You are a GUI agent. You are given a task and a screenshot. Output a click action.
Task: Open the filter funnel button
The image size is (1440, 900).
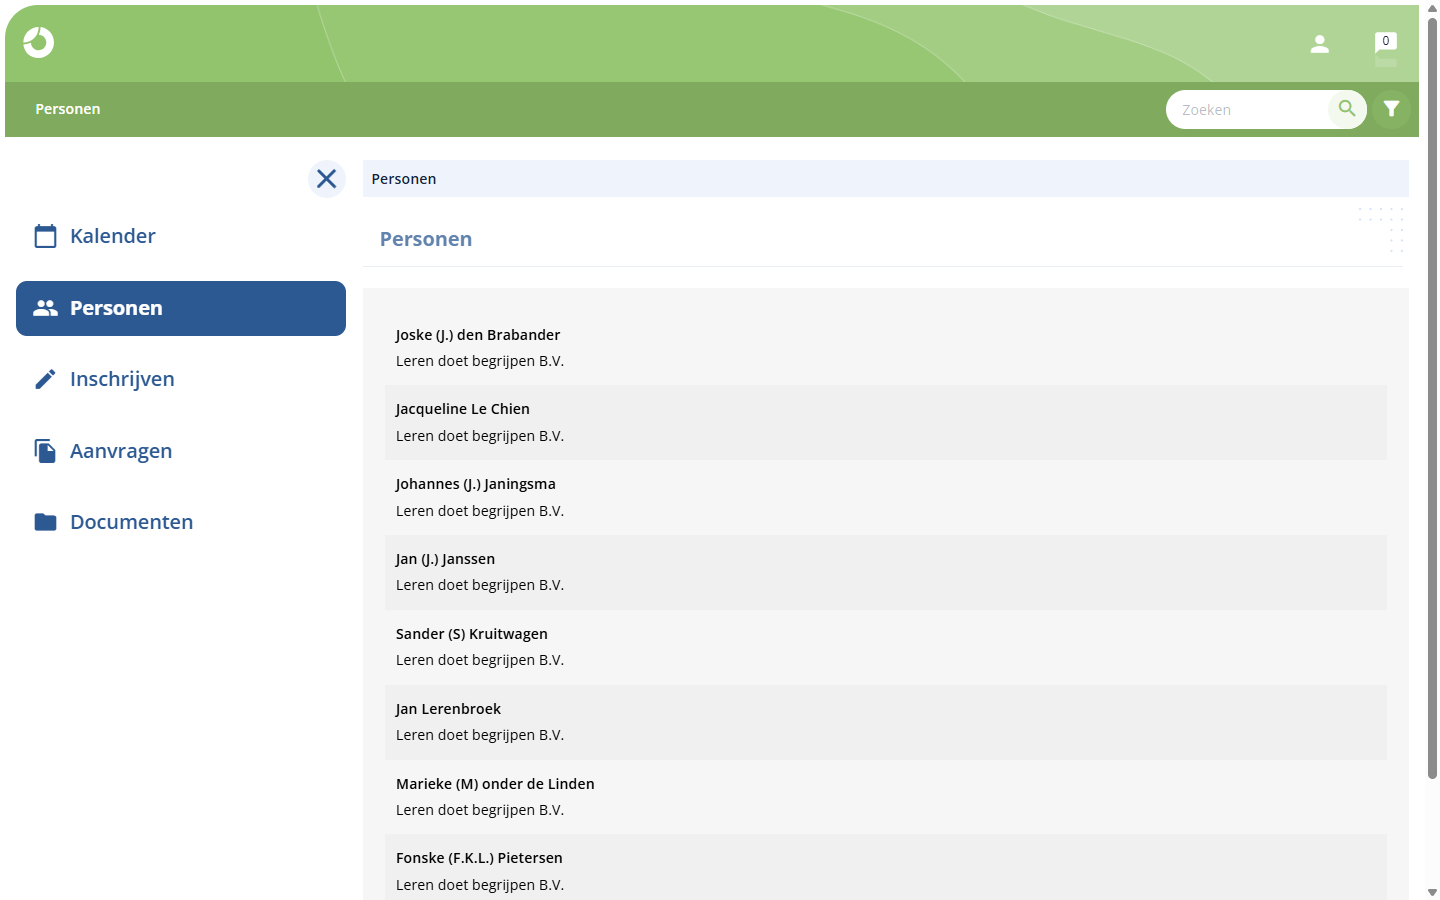click(x=1391, y=109)
